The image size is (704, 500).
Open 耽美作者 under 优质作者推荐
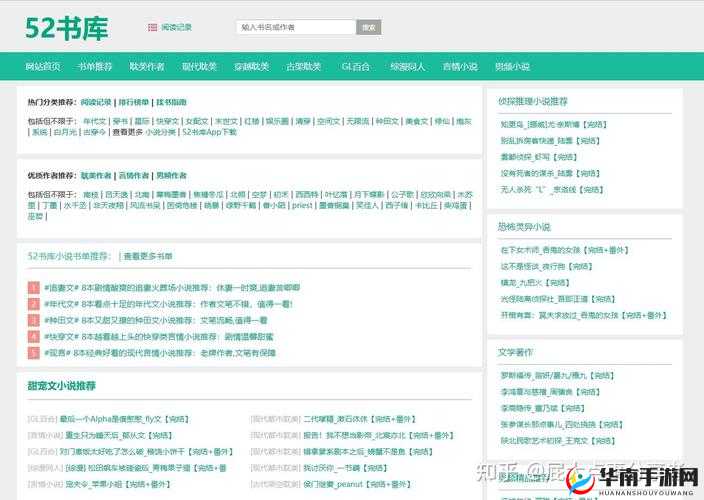pos(96,175)
